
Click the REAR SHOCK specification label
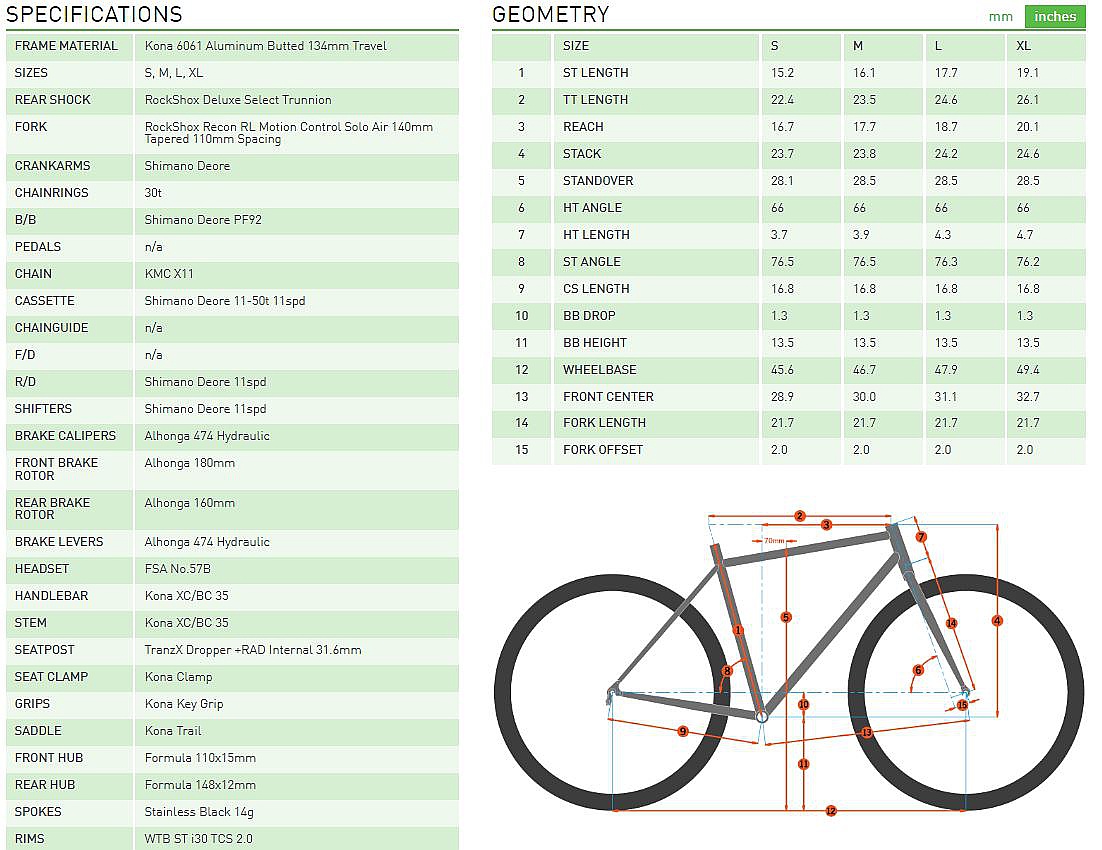[53, 100]
